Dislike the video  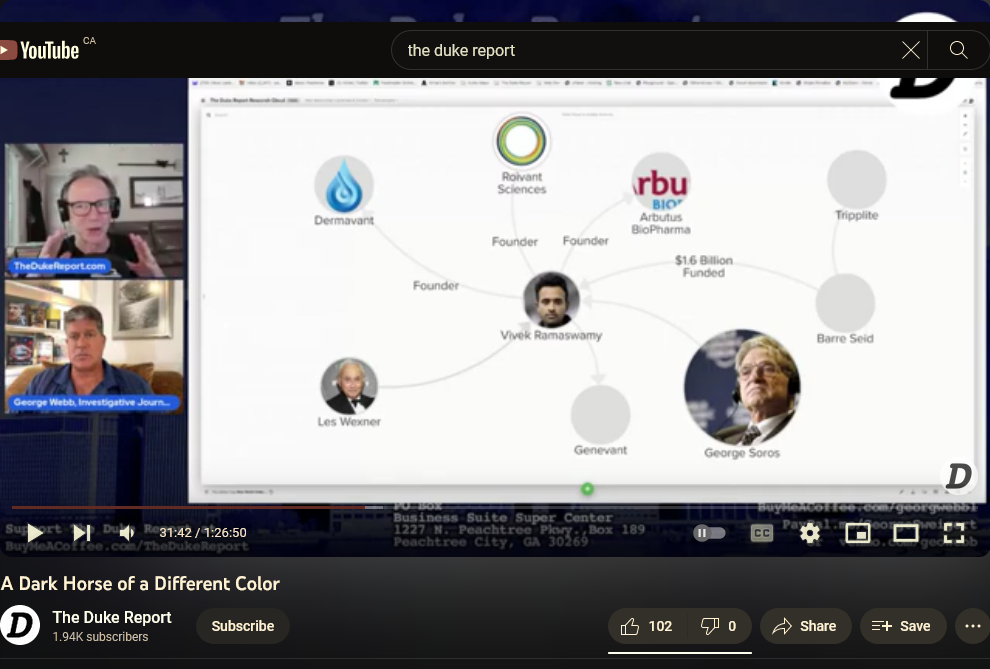pyautogui.click(x=719, y=626)
